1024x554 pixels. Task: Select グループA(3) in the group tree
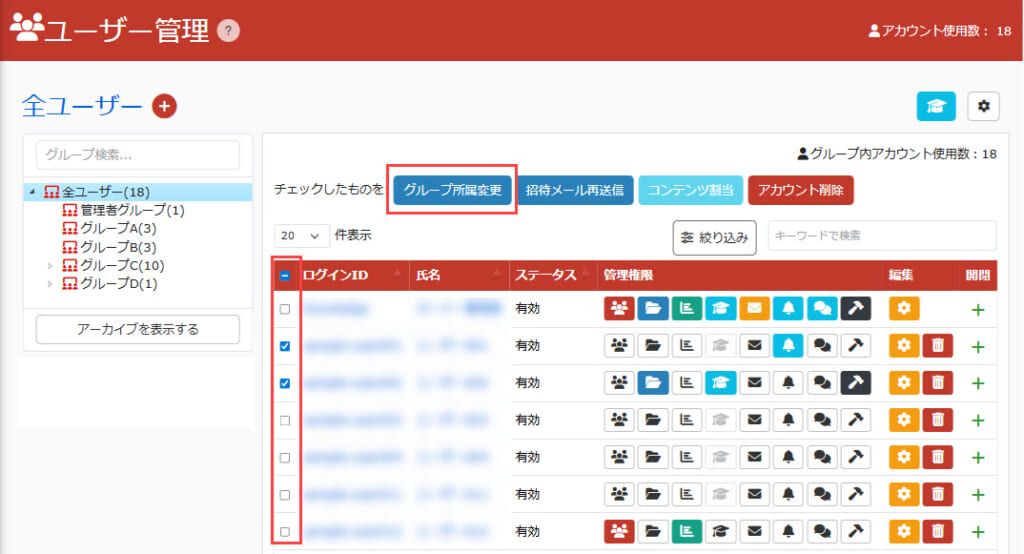click(x=117, y=228)
